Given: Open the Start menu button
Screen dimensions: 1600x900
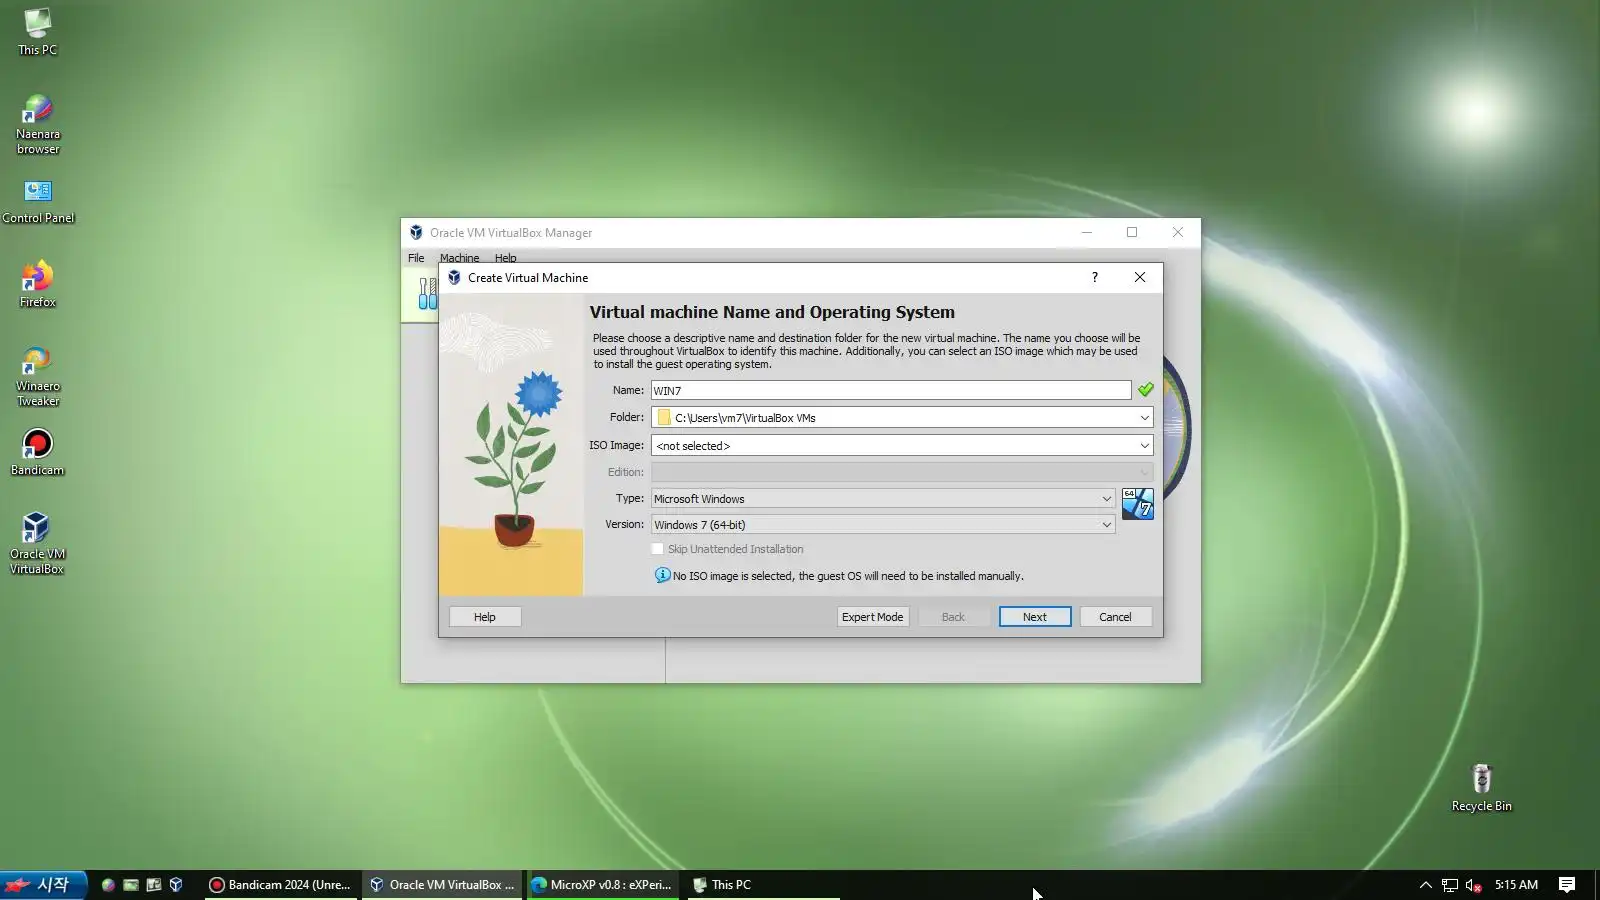Looking at the screenshot, I should (x=43, y=885).
